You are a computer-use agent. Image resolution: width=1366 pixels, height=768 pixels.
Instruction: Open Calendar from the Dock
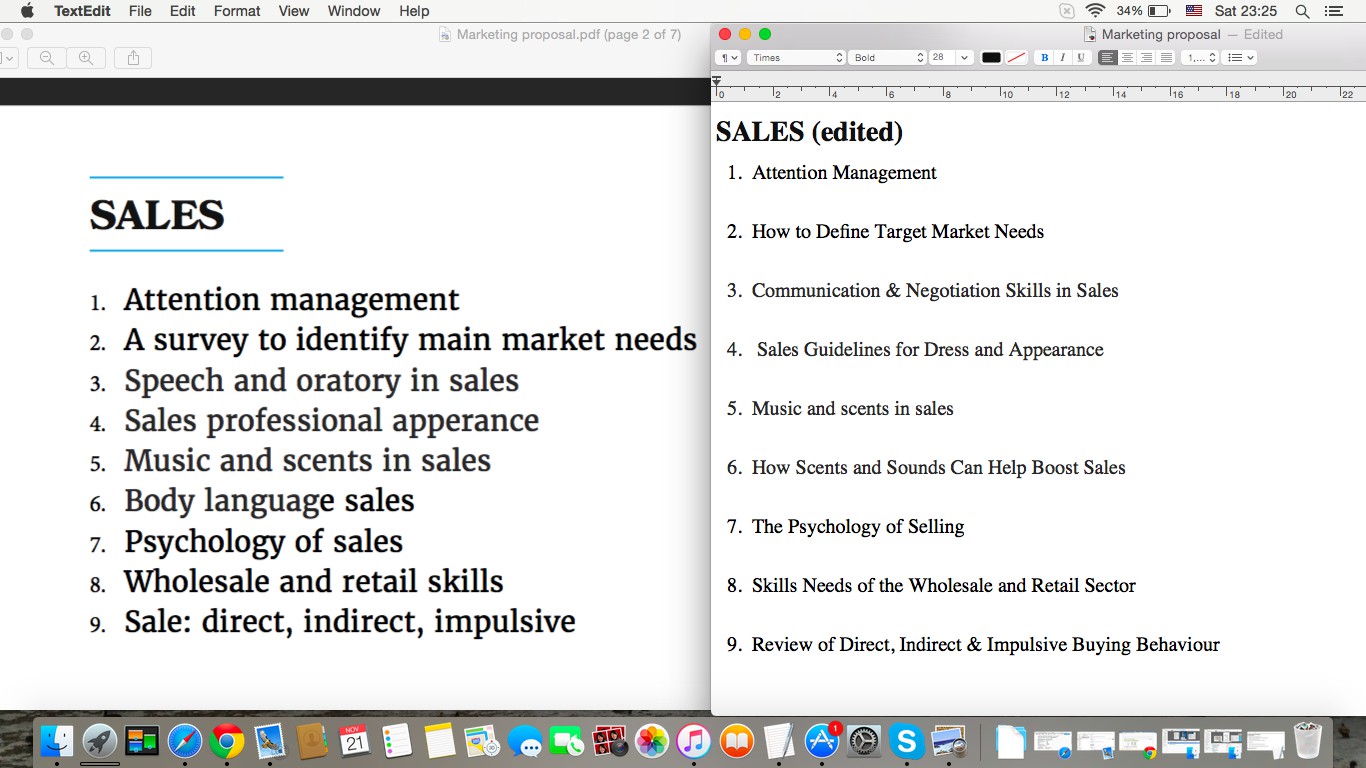click(355, 741)
